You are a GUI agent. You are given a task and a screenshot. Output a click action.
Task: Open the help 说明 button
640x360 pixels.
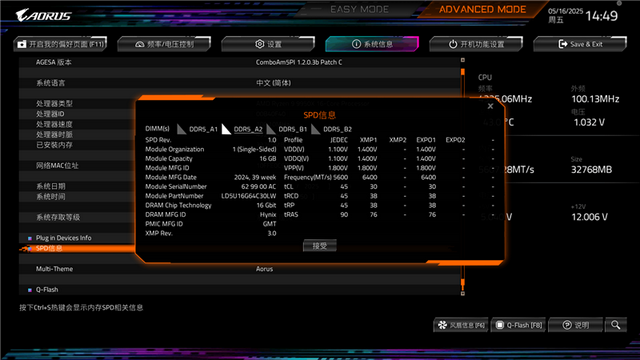(576, 325)
